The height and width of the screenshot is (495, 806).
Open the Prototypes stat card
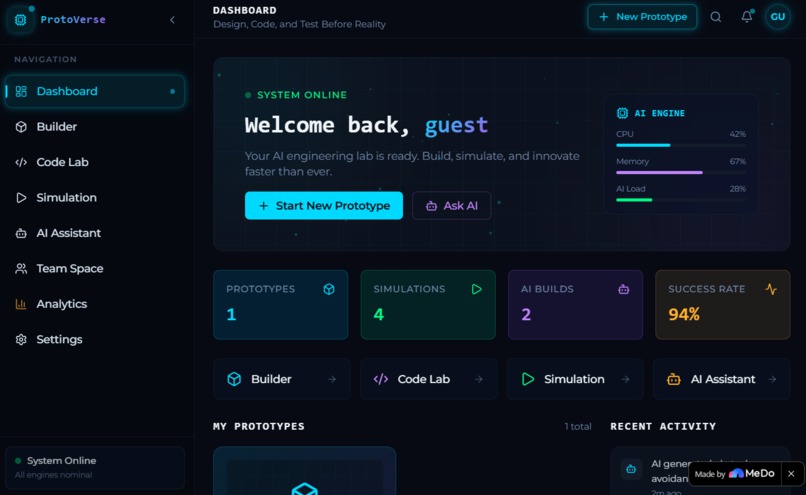click(281, 305)
